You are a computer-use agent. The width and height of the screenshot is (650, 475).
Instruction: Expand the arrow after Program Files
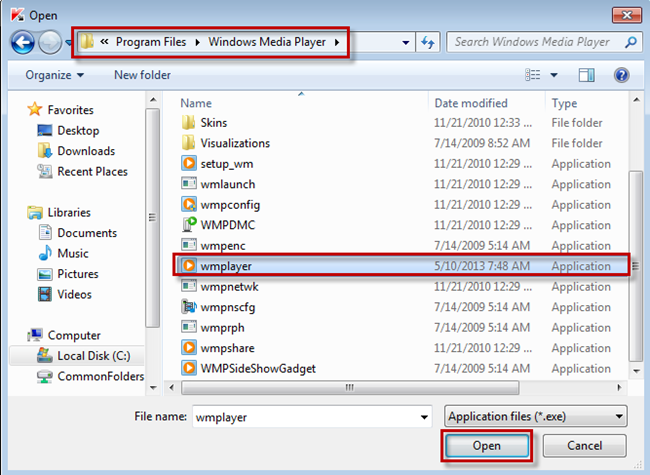[x=197, y=42]
